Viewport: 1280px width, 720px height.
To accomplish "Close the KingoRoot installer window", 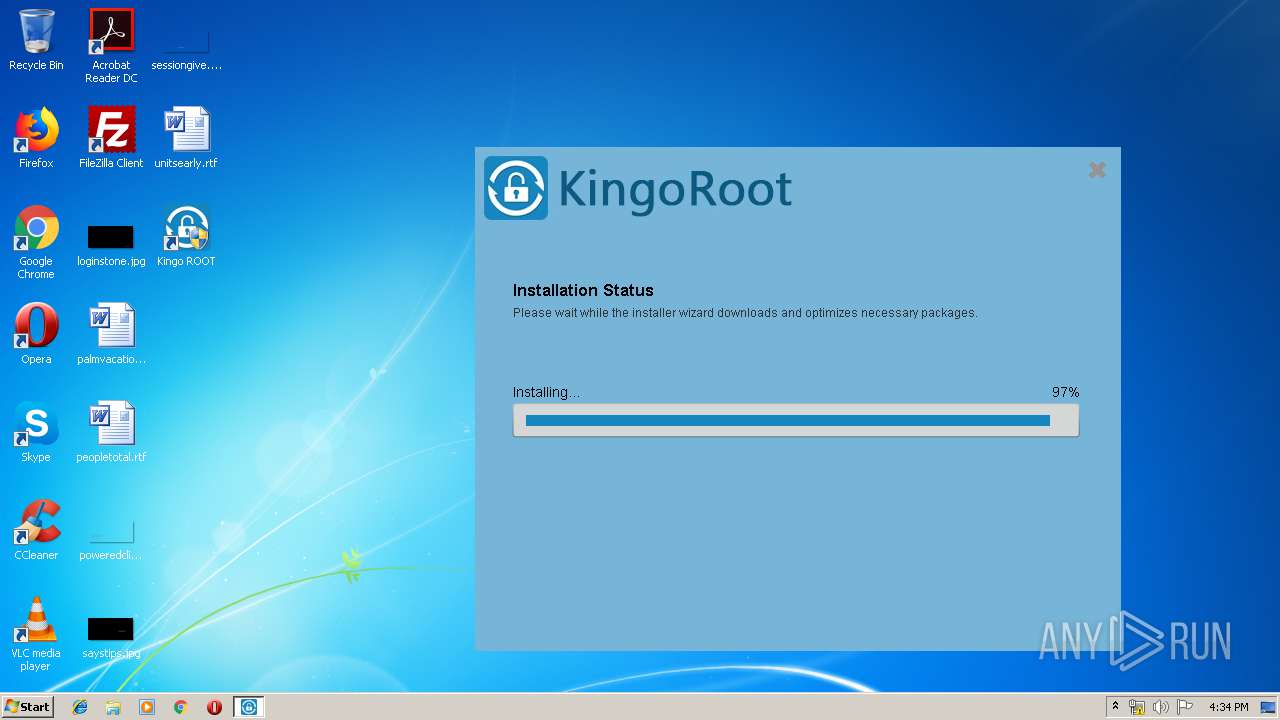I will [1097, 170].
